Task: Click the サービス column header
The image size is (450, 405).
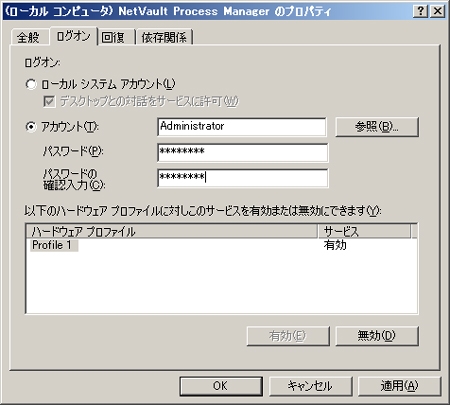Action: click(x=364, y=231)
